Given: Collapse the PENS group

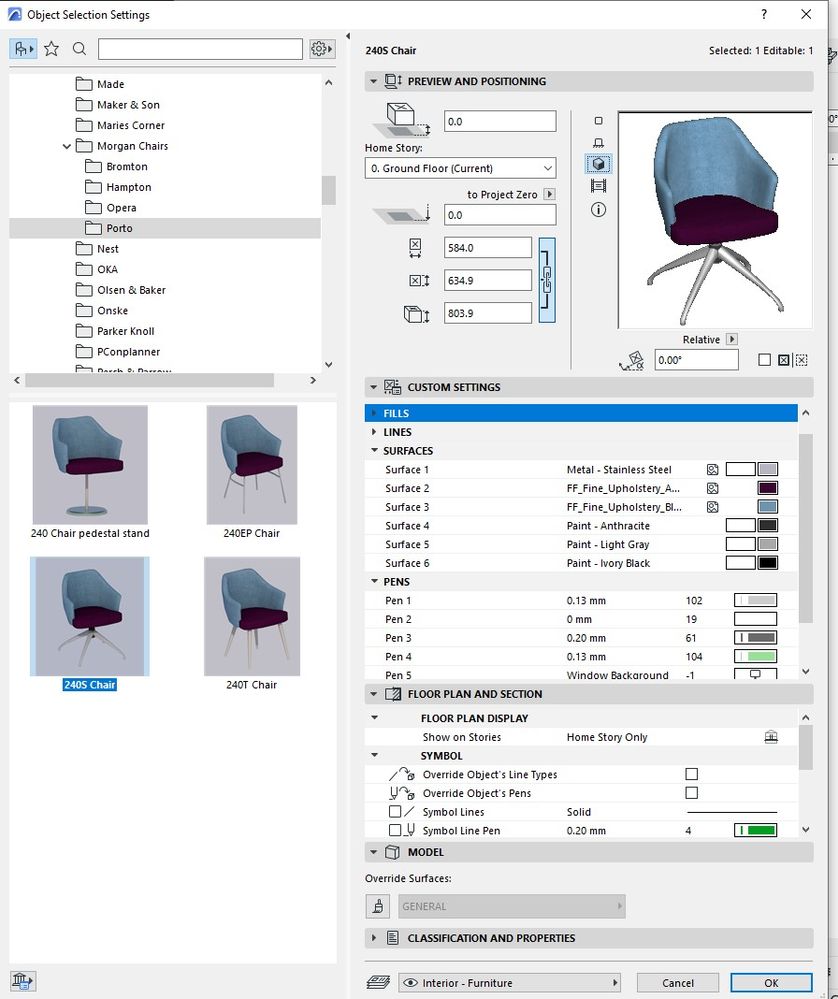Looking at the screenshot, I should (374, 582).
